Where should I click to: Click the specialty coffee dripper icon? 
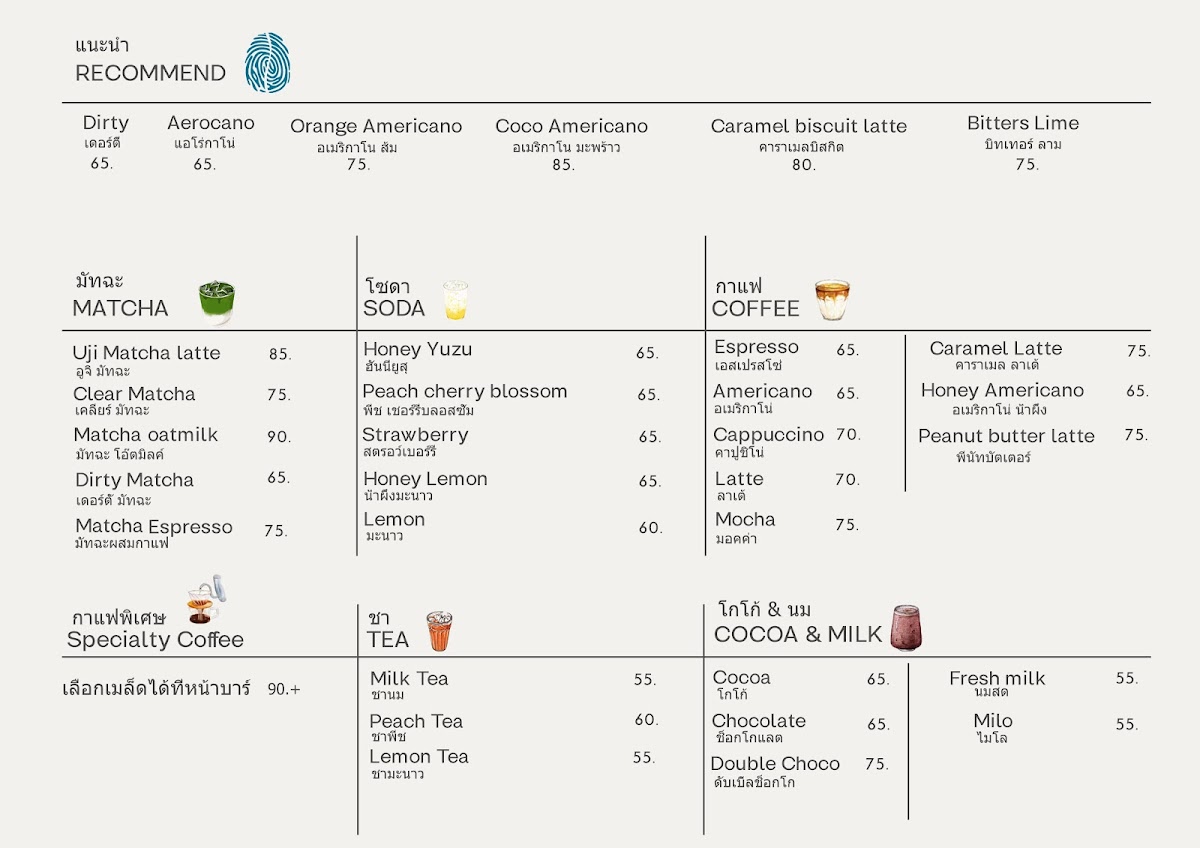pyautogui.click(x=204, y=600)
